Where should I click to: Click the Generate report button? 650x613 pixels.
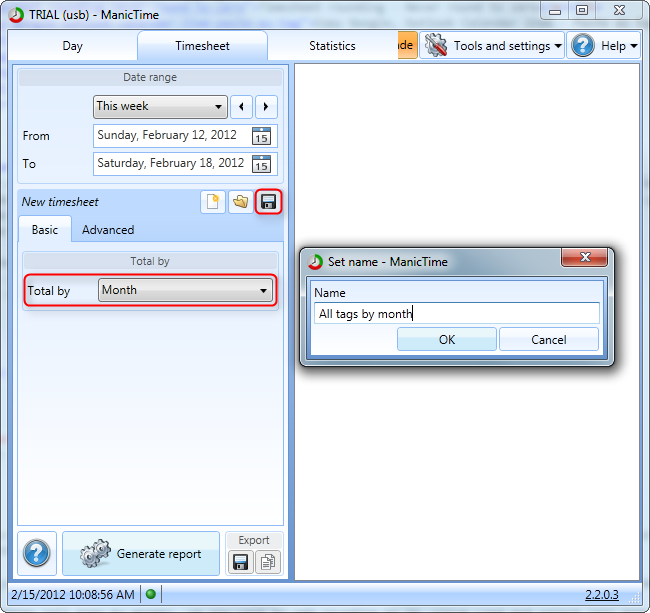pos(141,553)
